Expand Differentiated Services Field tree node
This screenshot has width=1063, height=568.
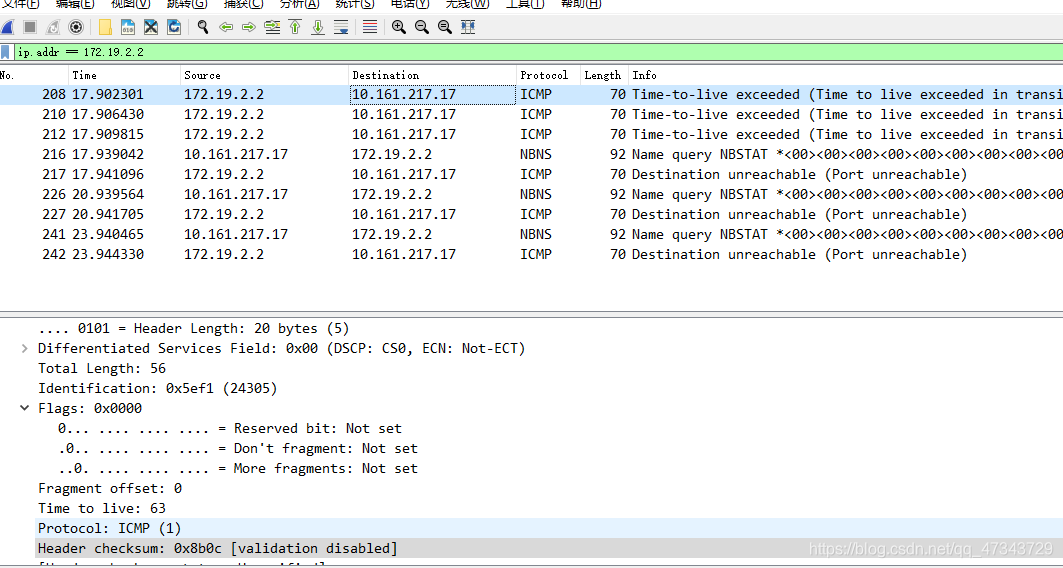25,348
